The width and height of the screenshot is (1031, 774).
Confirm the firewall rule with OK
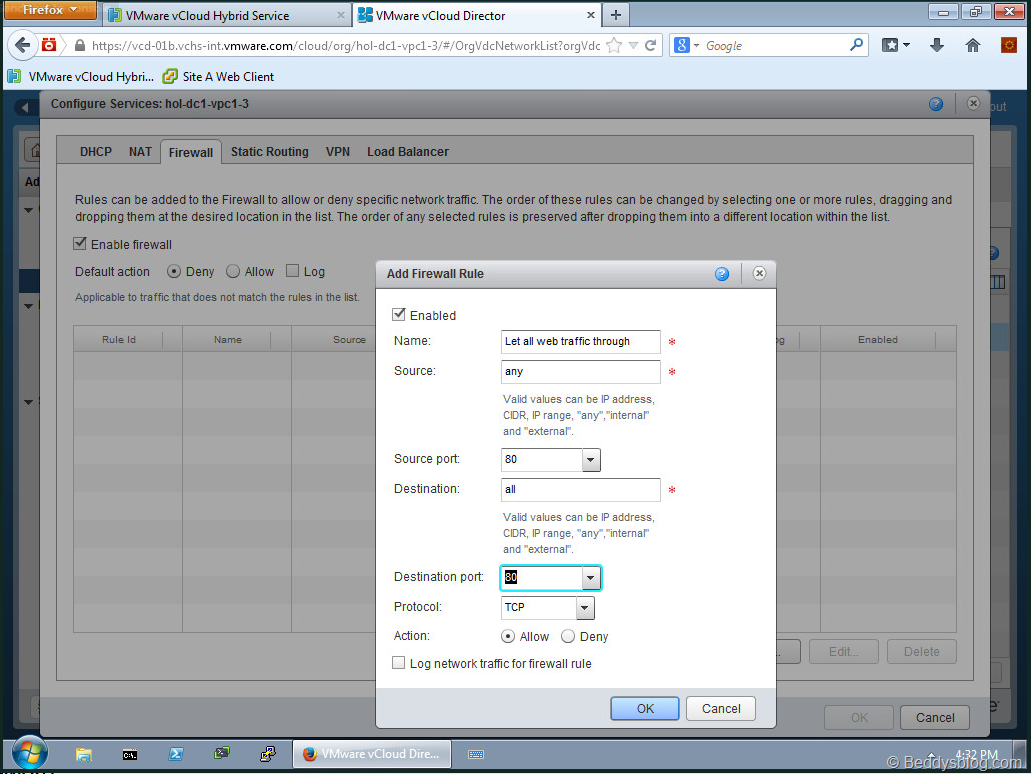point(645,708)
